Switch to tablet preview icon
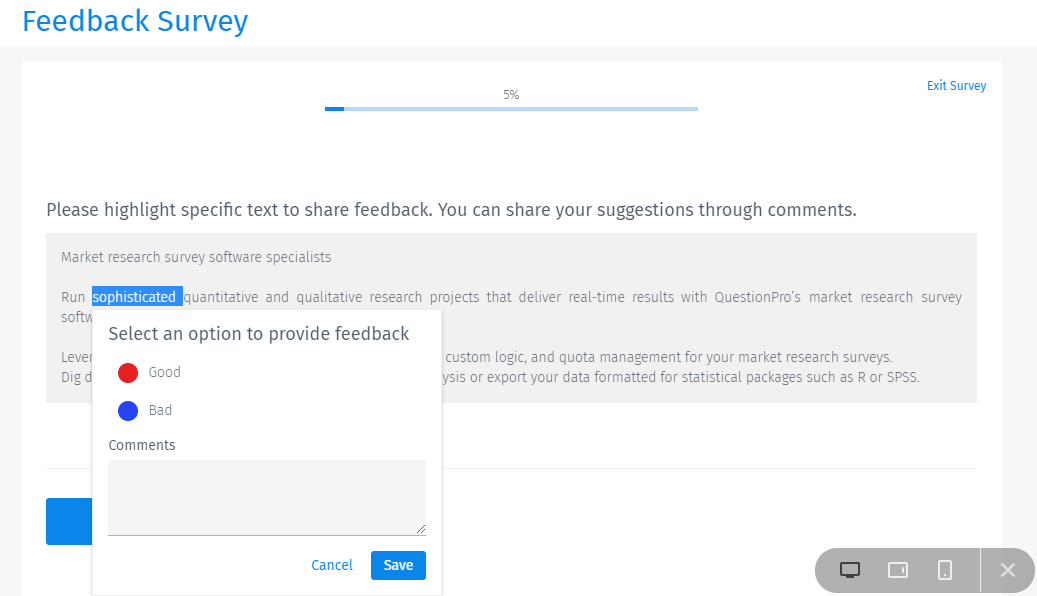Screen dimensions: 1037x596 click(x=897, y=570)
